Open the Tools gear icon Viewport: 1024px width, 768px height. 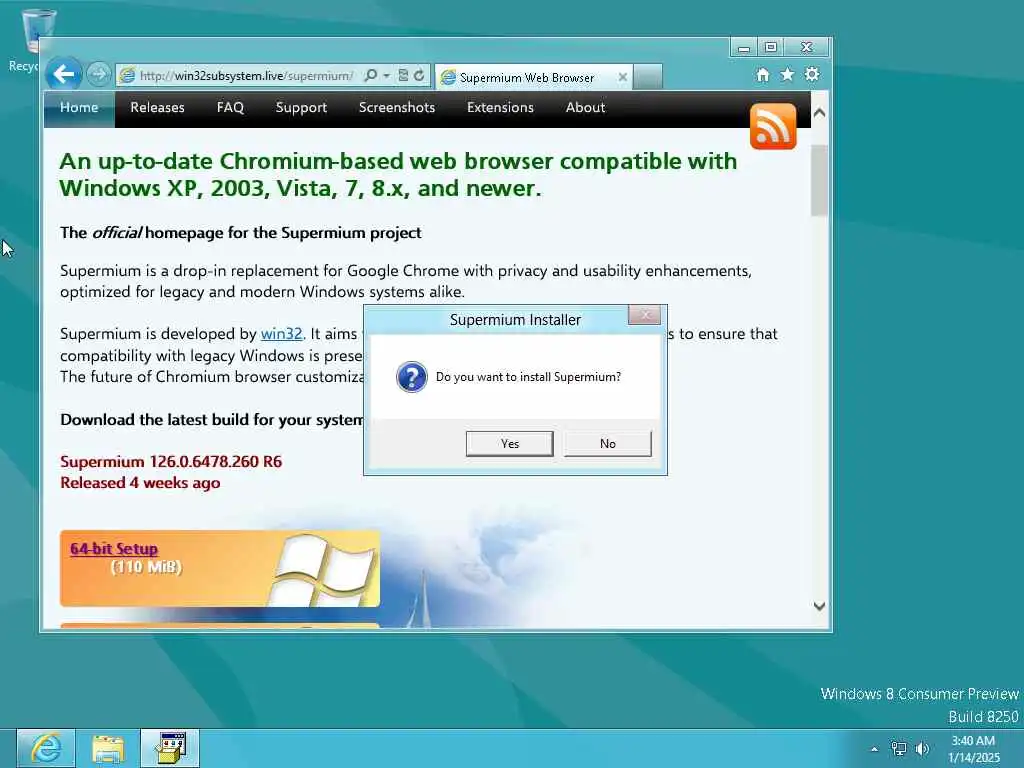click(x=812, y=74)
